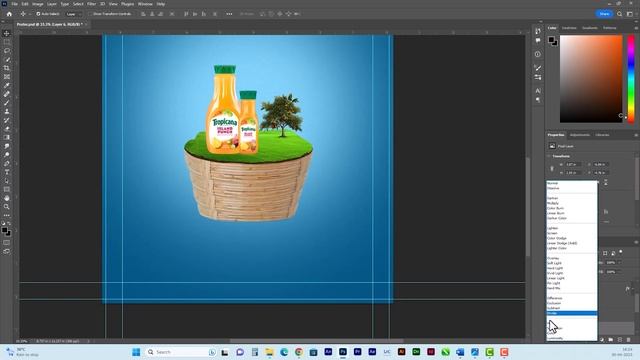Image resolution: width=640 pixels, height=360 pixels.
Task: Open the Image menu
Action: tap(38, 4)
